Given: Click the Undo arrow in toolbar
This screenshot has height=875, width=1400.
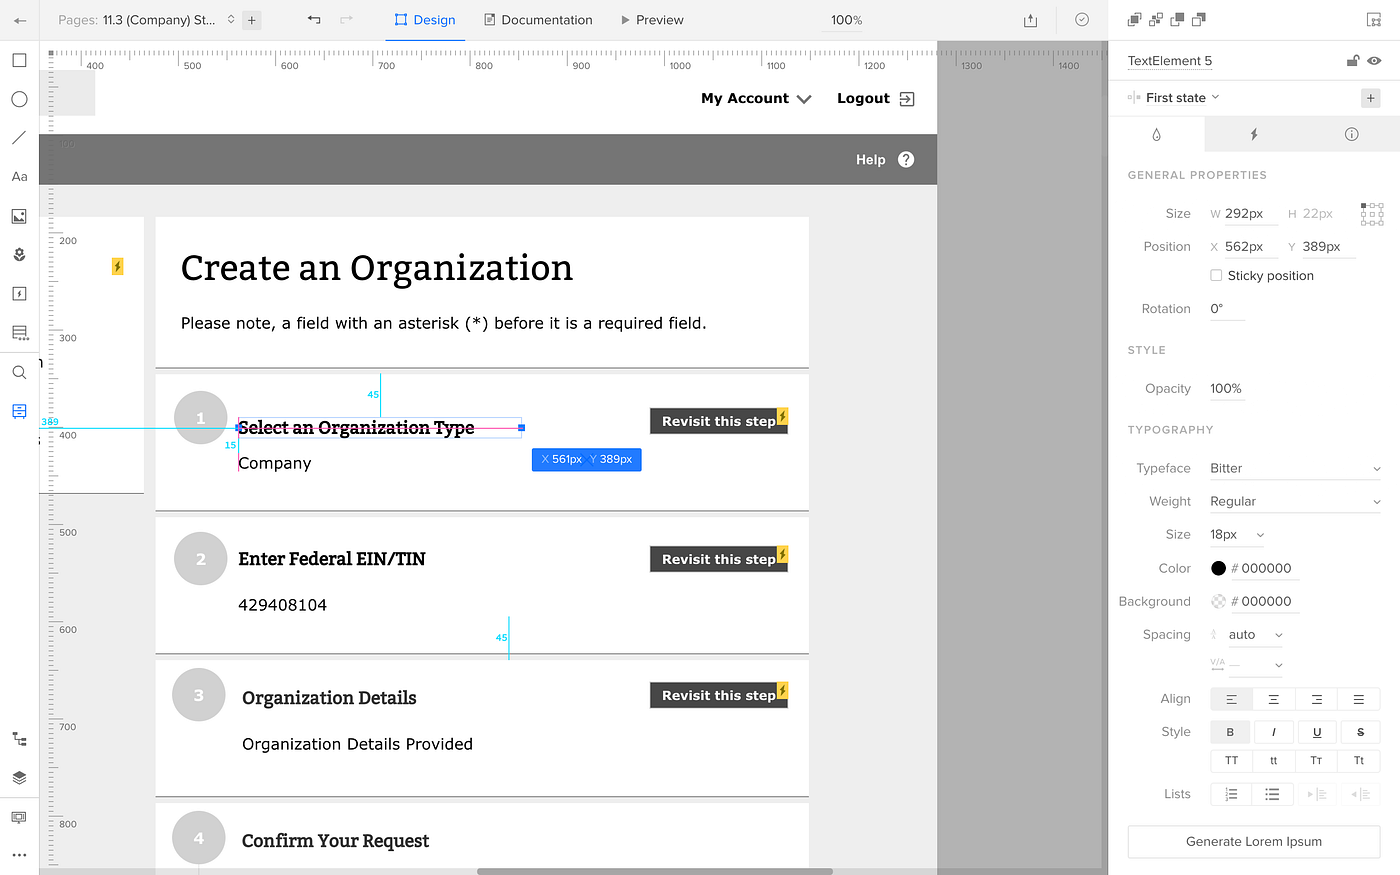Looking at the screenshot, I should pyautogui.click(x=314, y=20).
